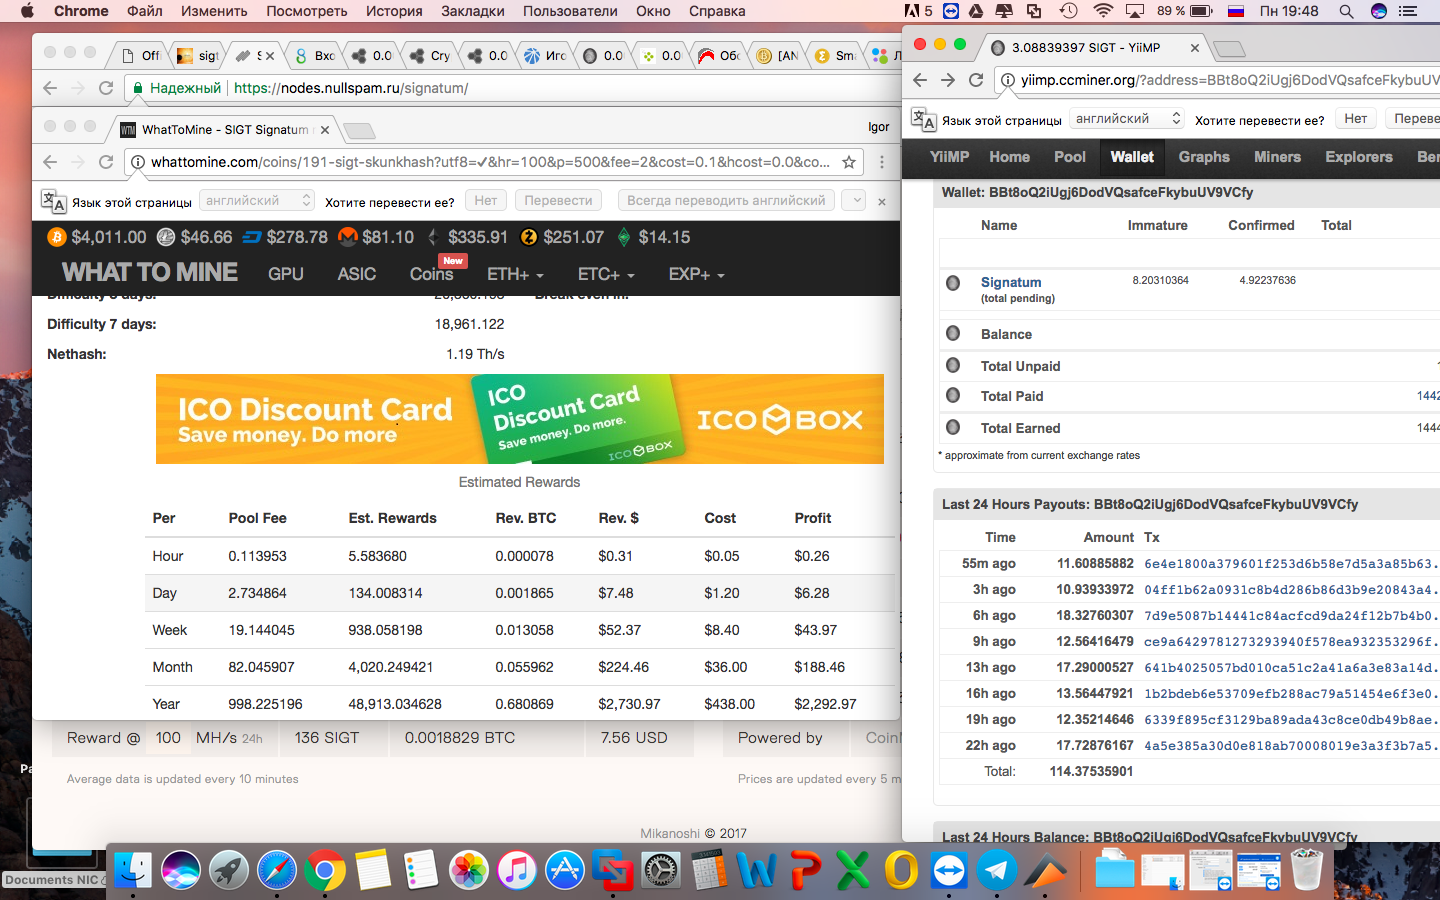Click Всегда переводить английский button

[726, 201]
